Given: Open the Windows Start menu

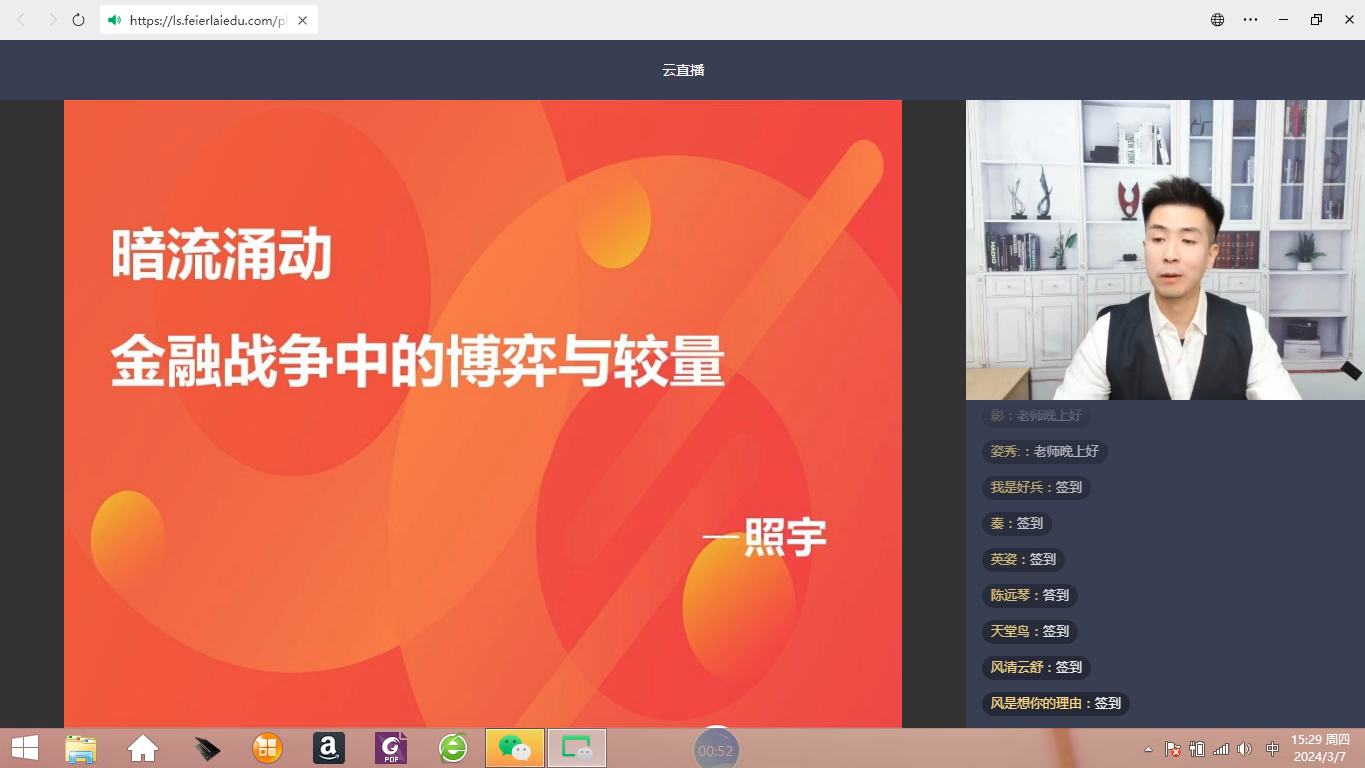Looking at the screenshot, I should 25,748.
